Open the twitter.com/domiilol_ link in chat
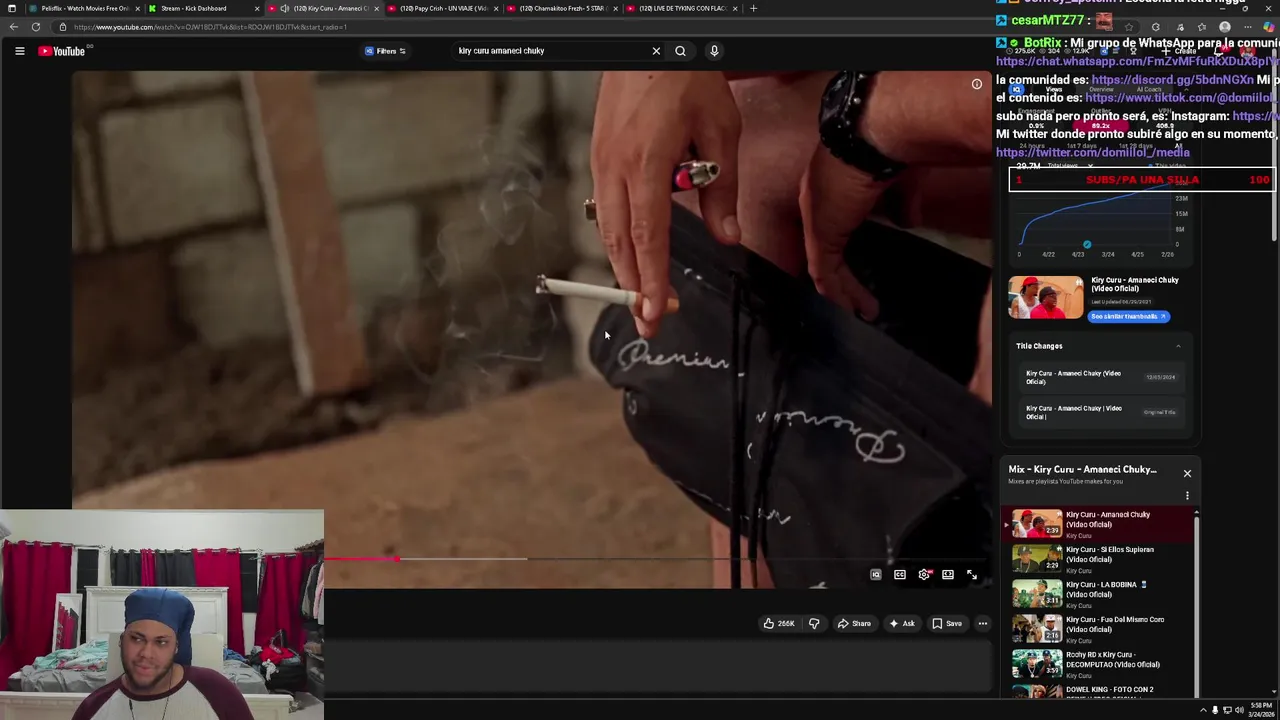This screenshot has height=720, width=1280. (1093, 153)
